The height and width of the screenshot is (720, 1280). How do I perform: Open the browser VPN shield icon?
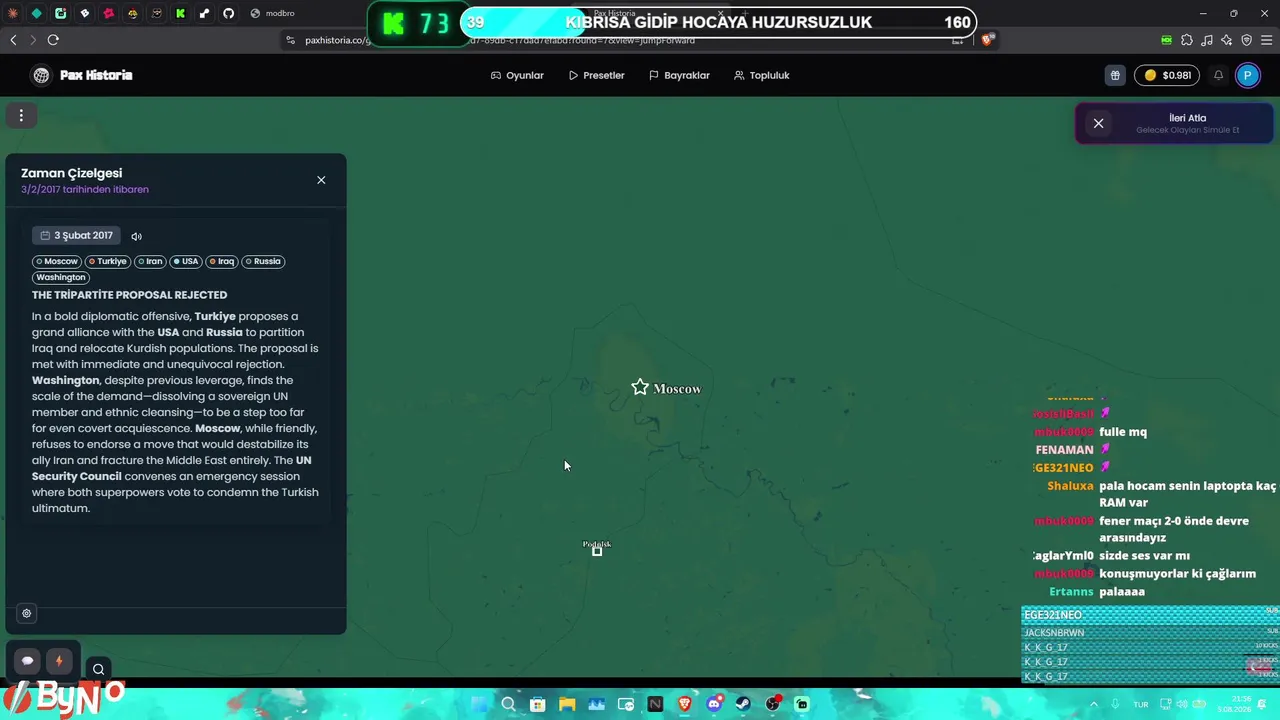1246,40
